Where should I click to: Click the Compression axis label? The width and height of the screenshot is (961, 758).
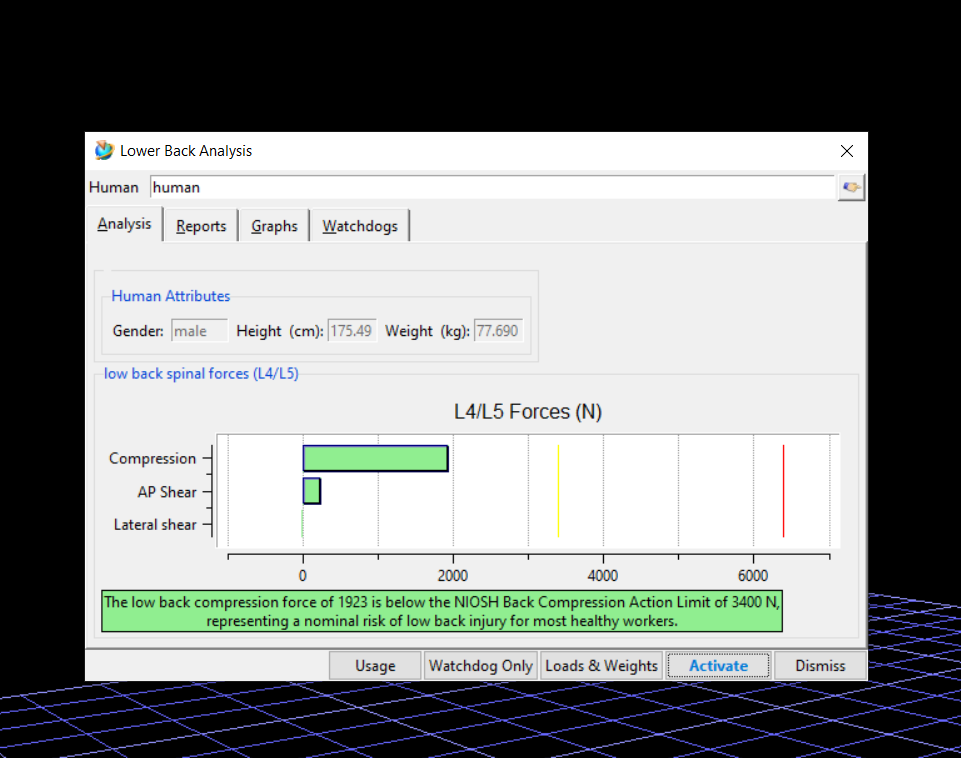pyautogui.click(x=153, y=458)
